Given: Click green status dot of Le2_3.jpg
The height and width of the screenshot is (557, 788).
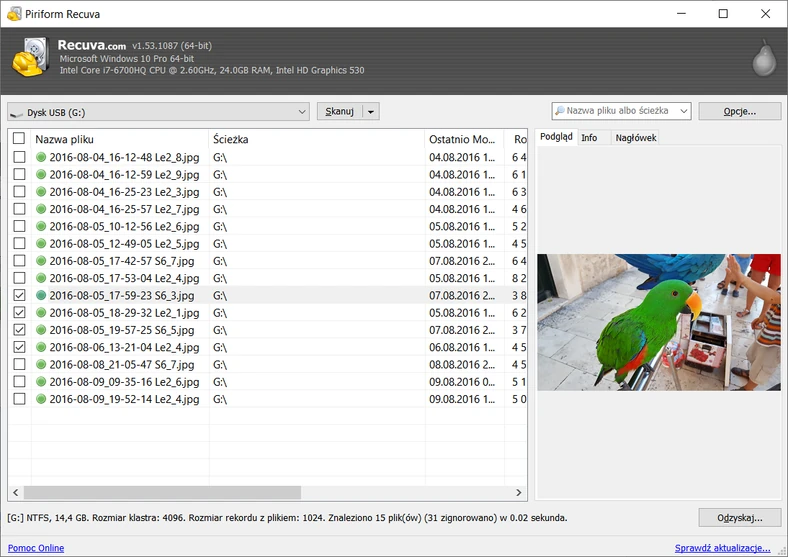Looking at the screenshot, I should 41,192.
